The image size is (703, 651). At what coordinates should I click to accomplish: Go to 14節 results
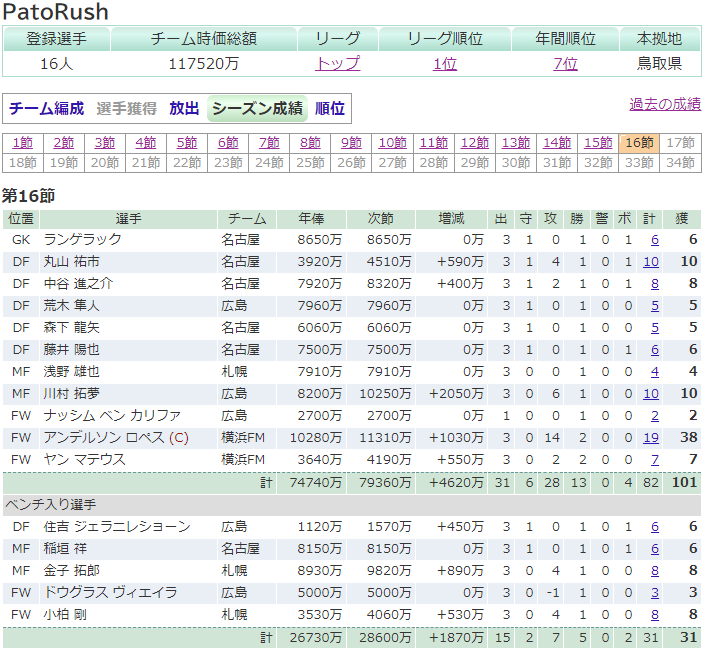click(557, 143)
